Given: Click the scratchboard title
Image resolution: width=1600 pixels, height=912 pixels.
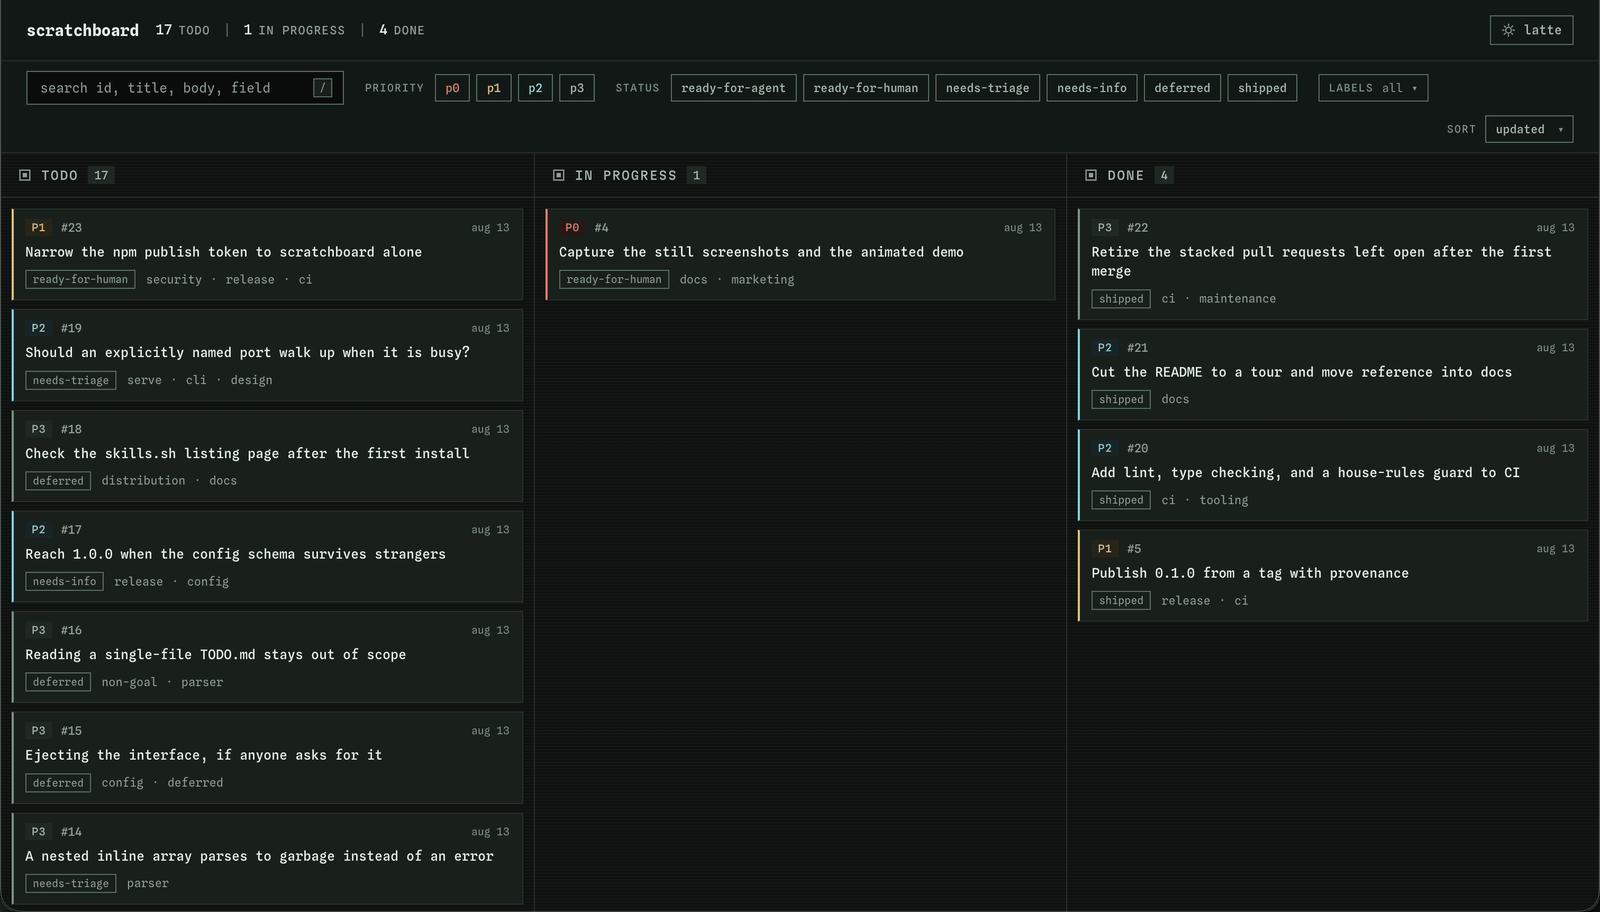Looking at the screenshot, I should [83, 30].
